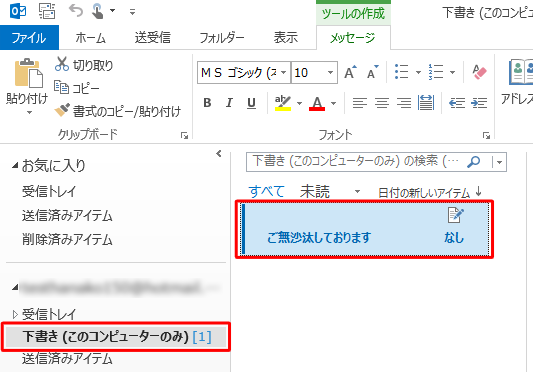This screenshot has height=372, width=533.
Task: Click the bullet list icon
Action: point(402,72)
